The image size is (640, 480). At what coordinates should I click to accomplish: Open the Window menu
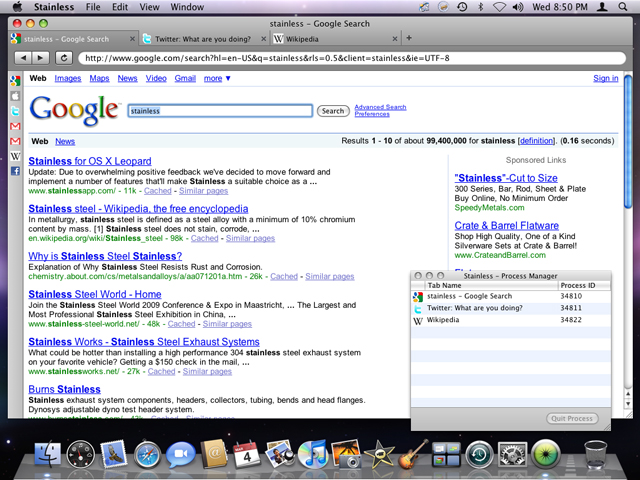(x=187, y=7)
